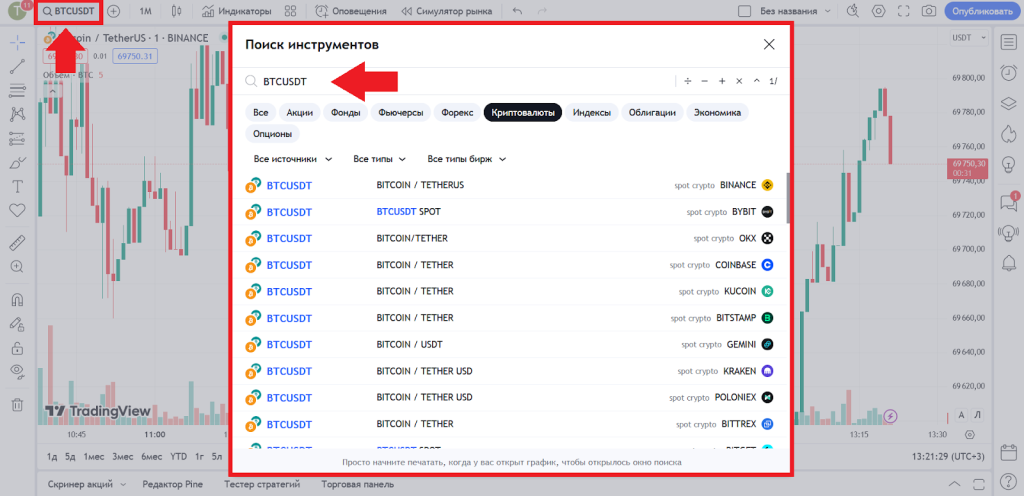This screenshot has width=1024, height=496.
Task: Toggle stay-in-drawing-mode pencil lock
Action: click(x=18, y=324)
